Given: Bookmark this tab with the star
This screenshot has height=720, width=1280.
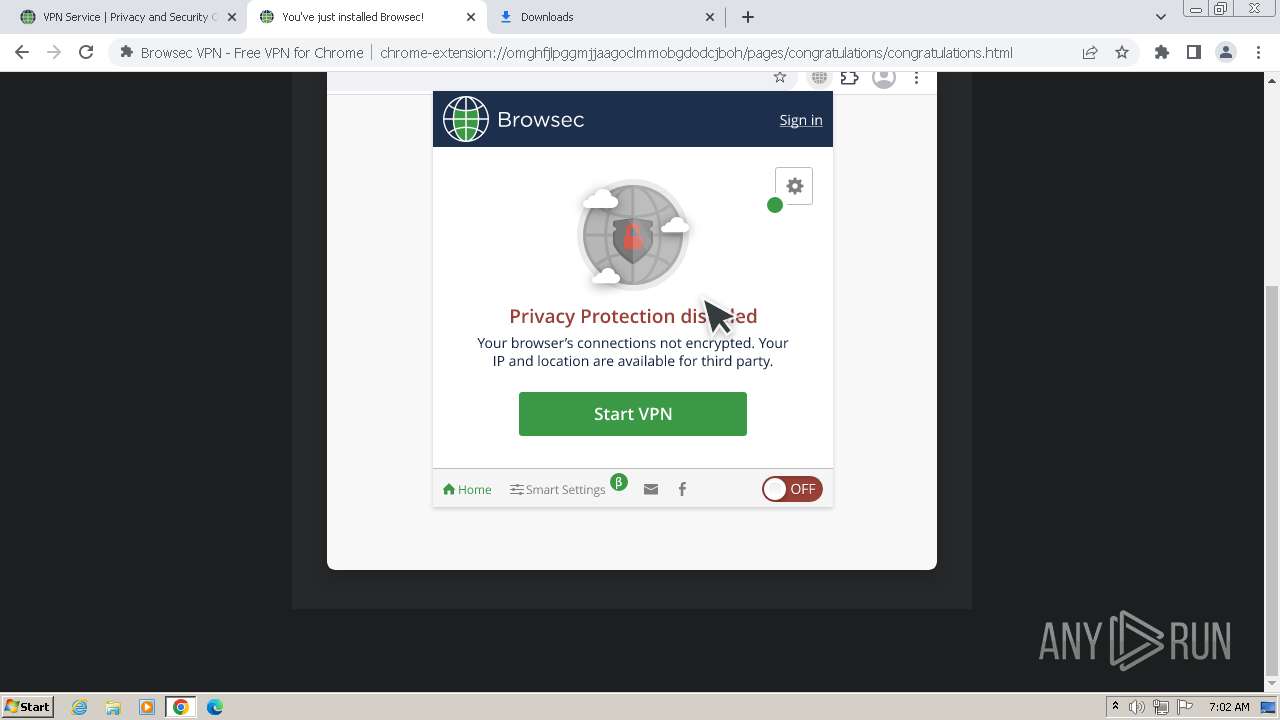Looking at the screenshot, I should (1122, 53).
